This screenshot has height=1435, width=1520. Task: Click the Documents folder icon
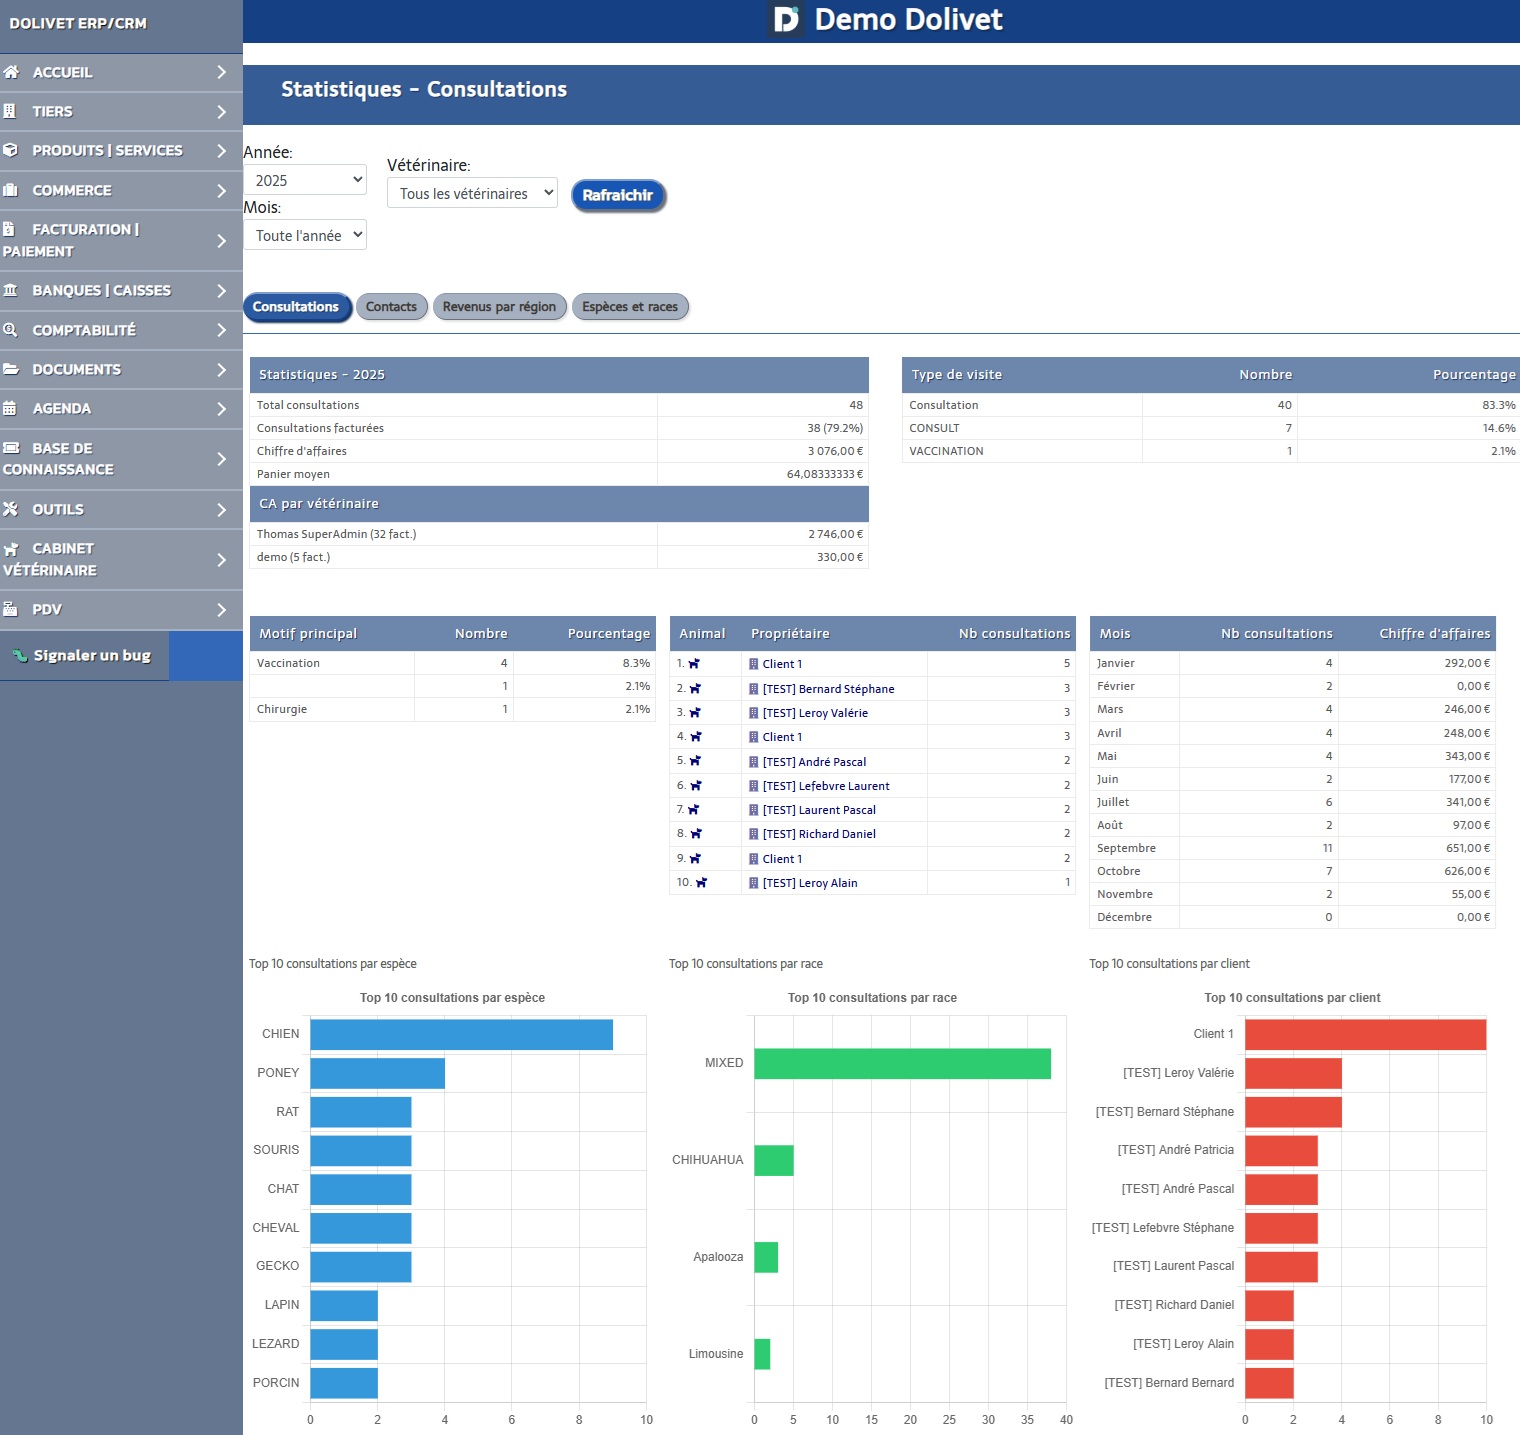10,369
